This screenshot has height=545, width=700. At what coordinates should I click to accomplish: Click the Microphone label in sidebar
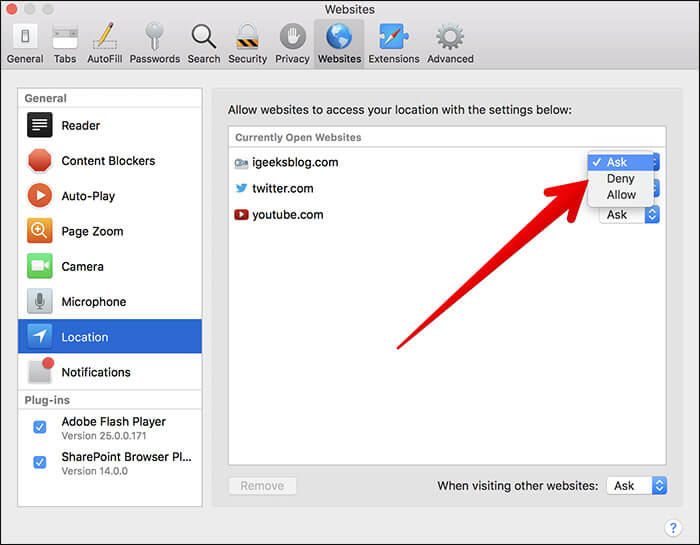tap(94, 302)
